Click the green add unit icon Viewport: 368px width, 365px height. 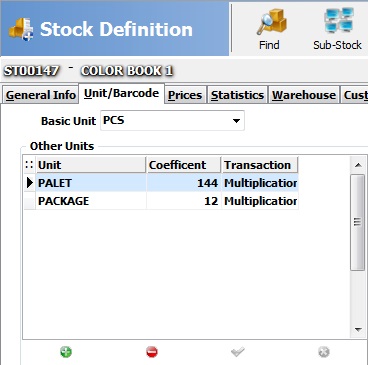click(66, 352)
